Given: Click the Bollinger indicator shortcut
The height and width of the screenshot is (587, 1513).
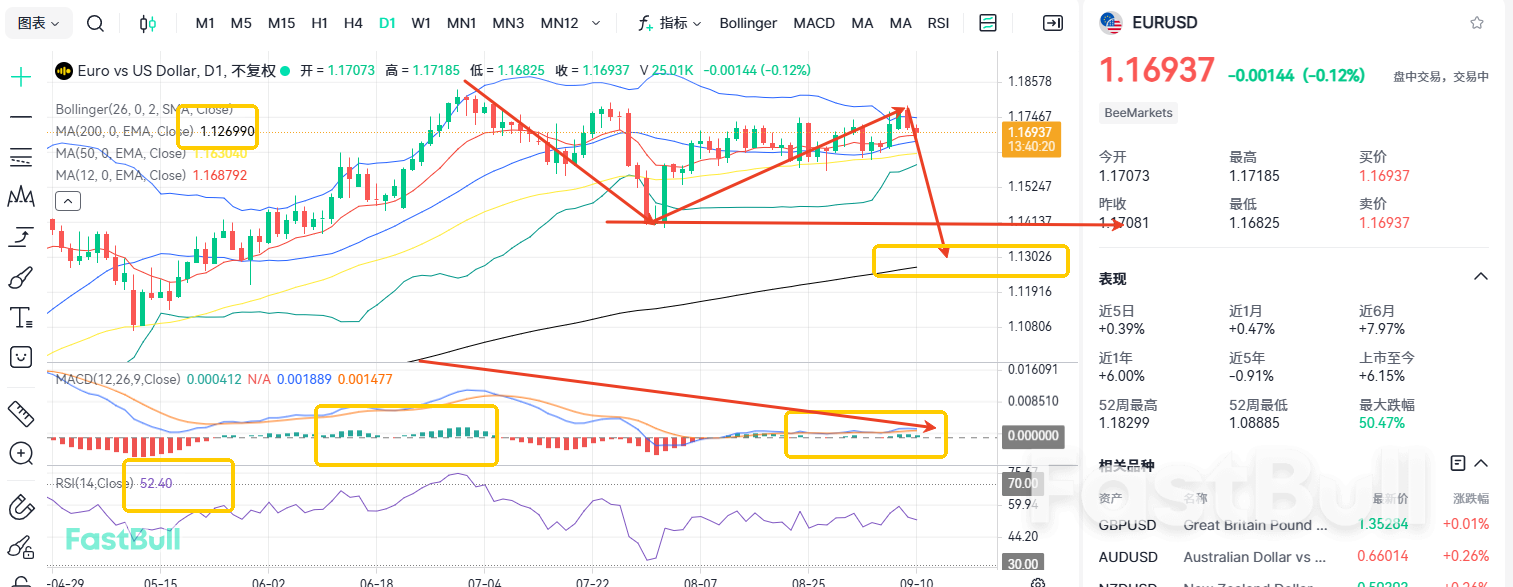Looking at the screenshot, I should pos(748,23).
